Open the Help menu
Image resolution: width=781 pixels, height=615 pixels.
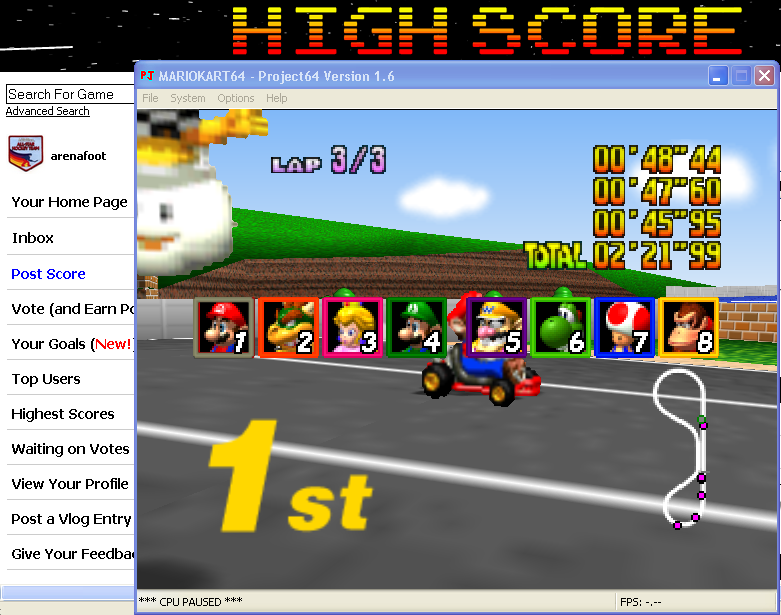click(x=277, y=98)
